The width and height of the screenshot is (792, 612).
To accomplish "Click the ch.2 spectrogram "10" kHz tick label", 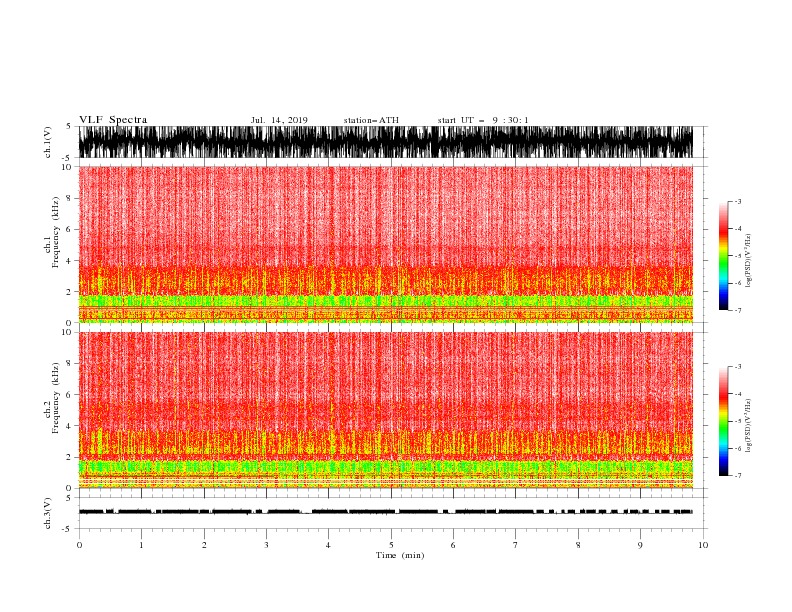I will [x=66, y=332].
